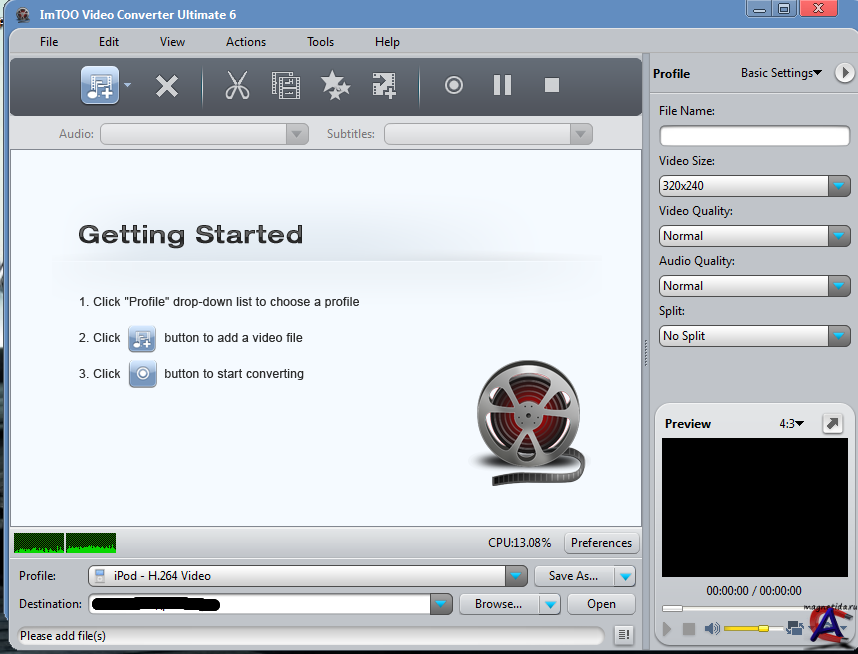This screenshot has height=654, width=858.
Task: Click the 'Please add file(s)' status text
Action: 63,636
